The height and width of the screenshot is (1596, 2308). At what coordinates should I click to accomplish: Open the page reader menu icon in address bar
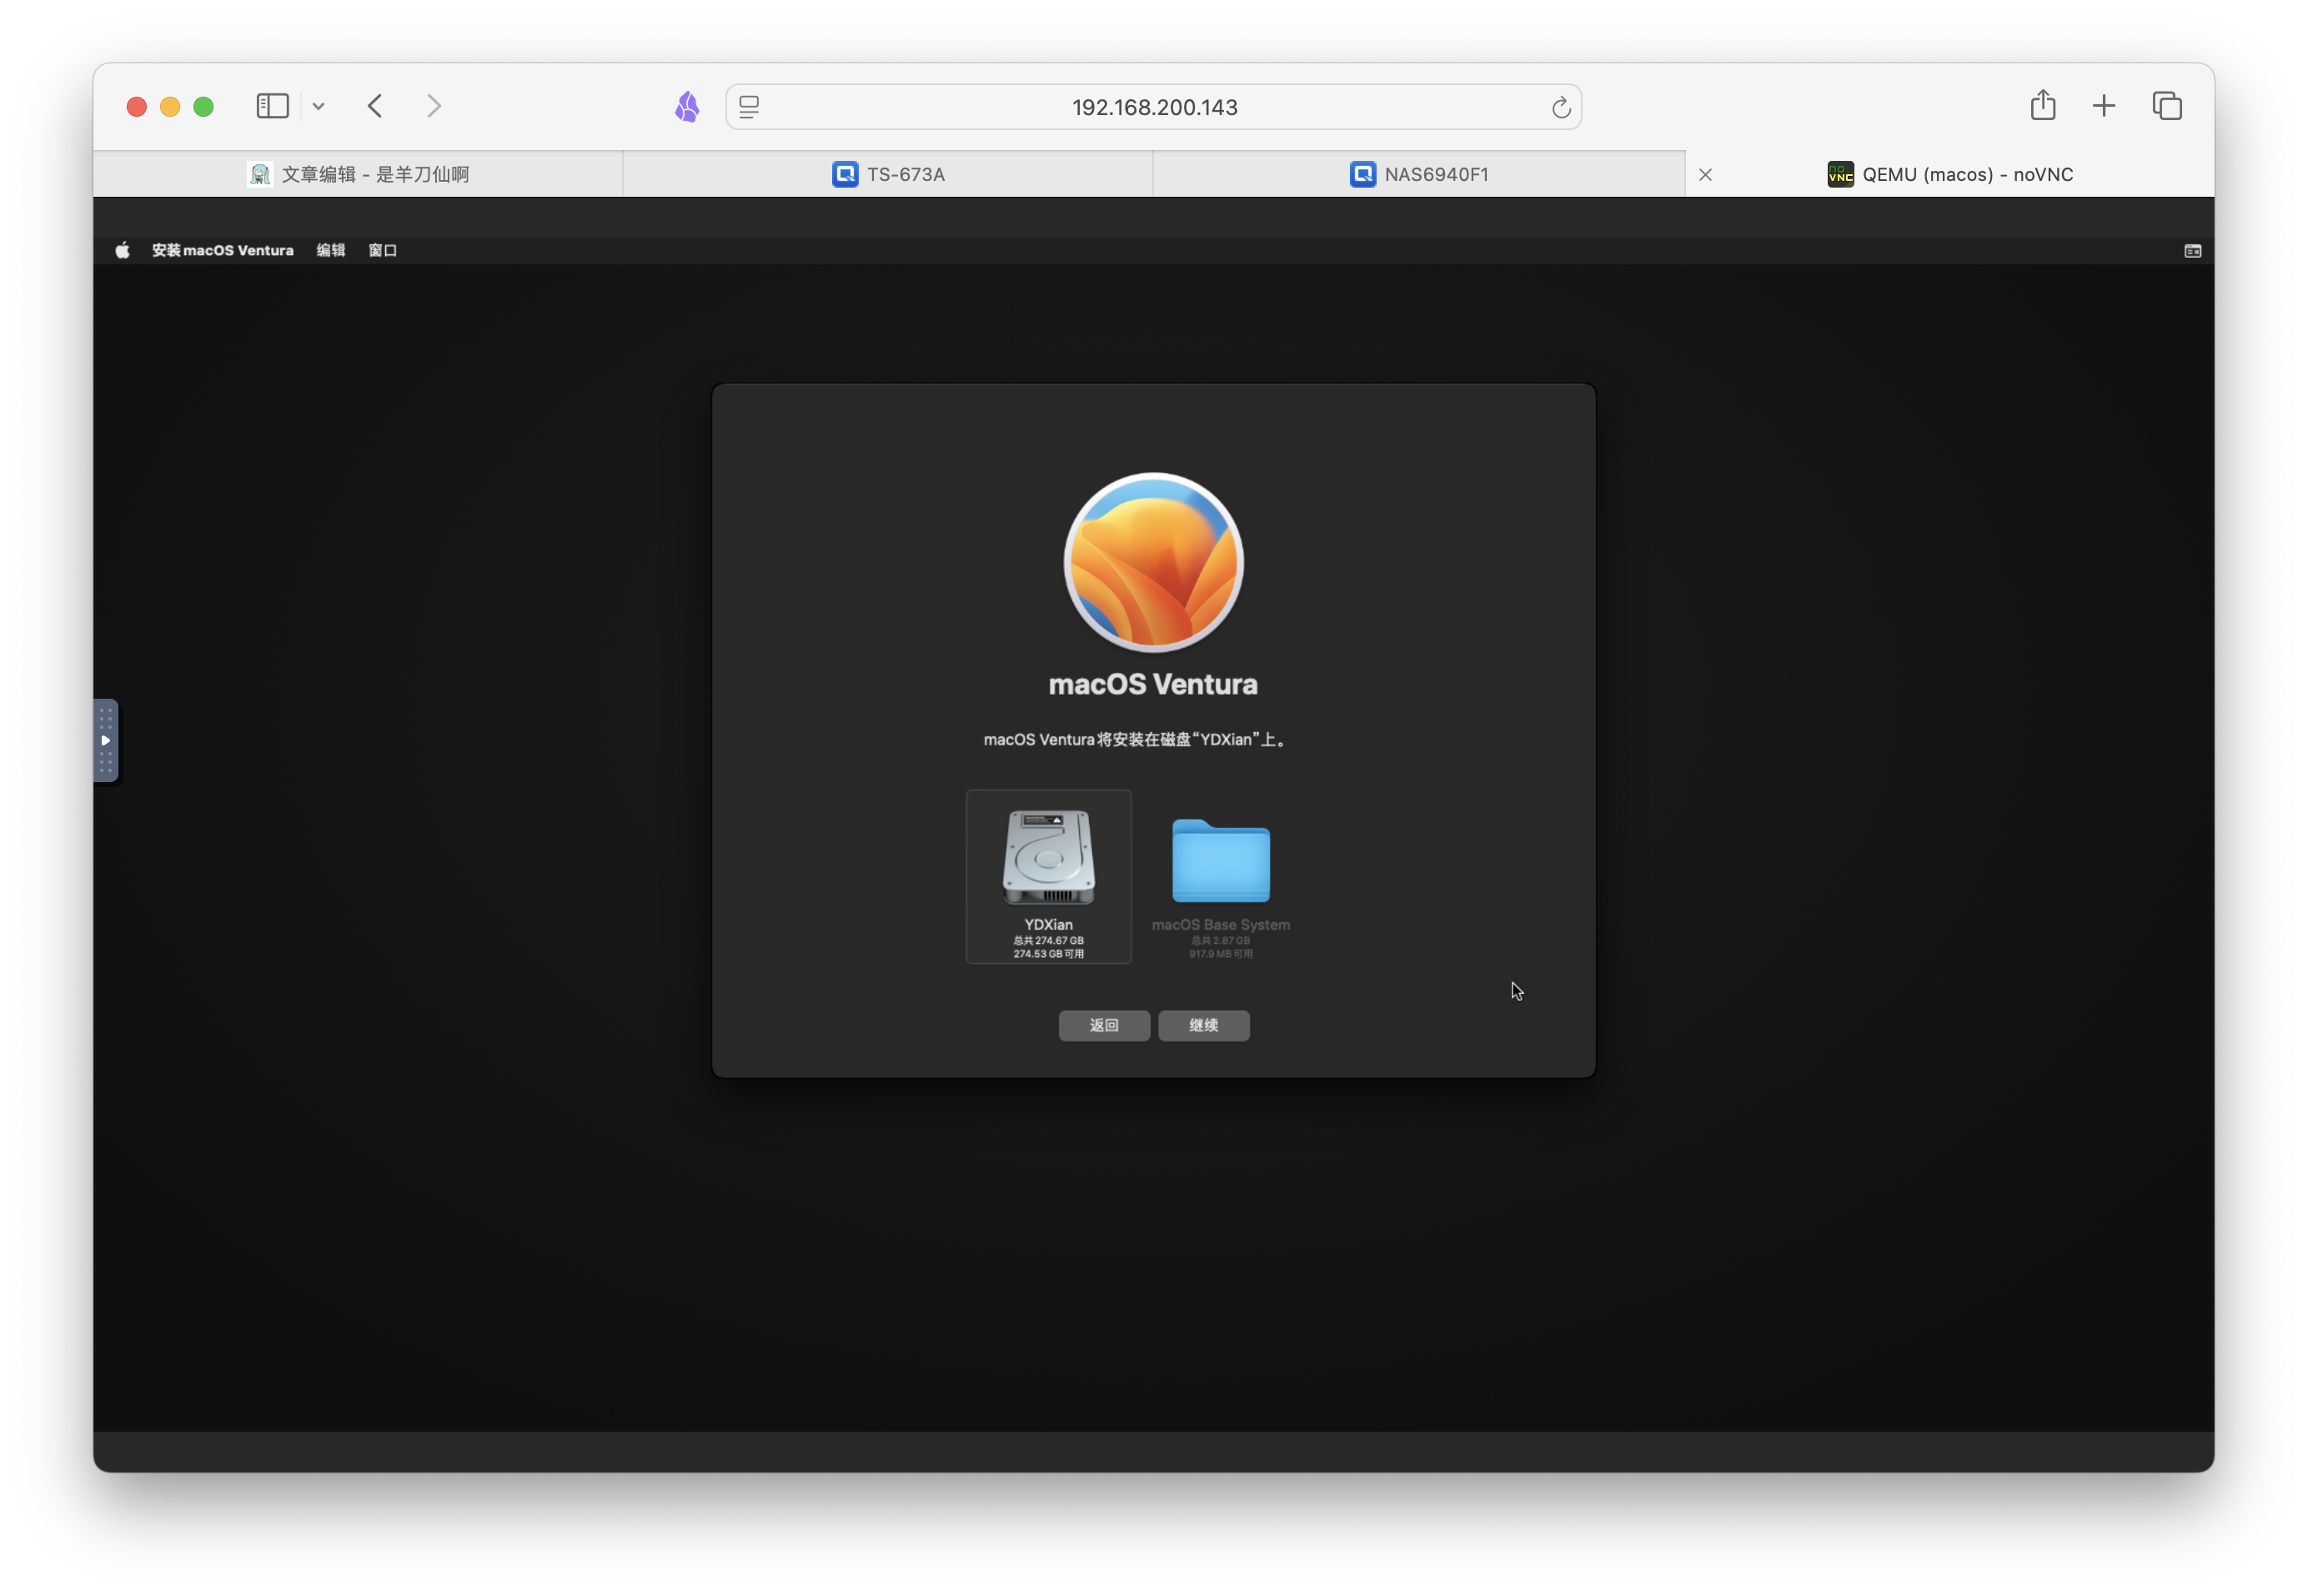coord(749,106)
